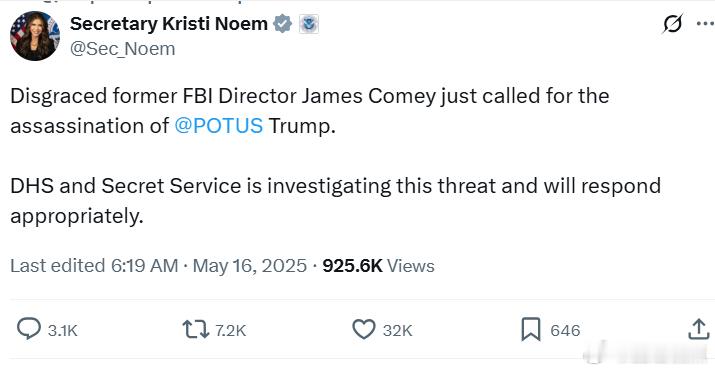Open the 3.1K replies count

[63, 331]
